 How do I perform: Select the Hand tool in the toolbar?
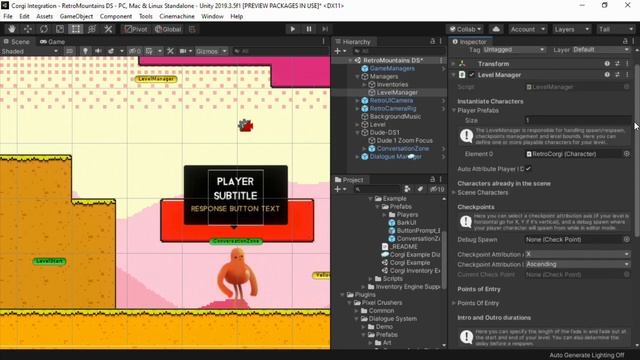11,29
